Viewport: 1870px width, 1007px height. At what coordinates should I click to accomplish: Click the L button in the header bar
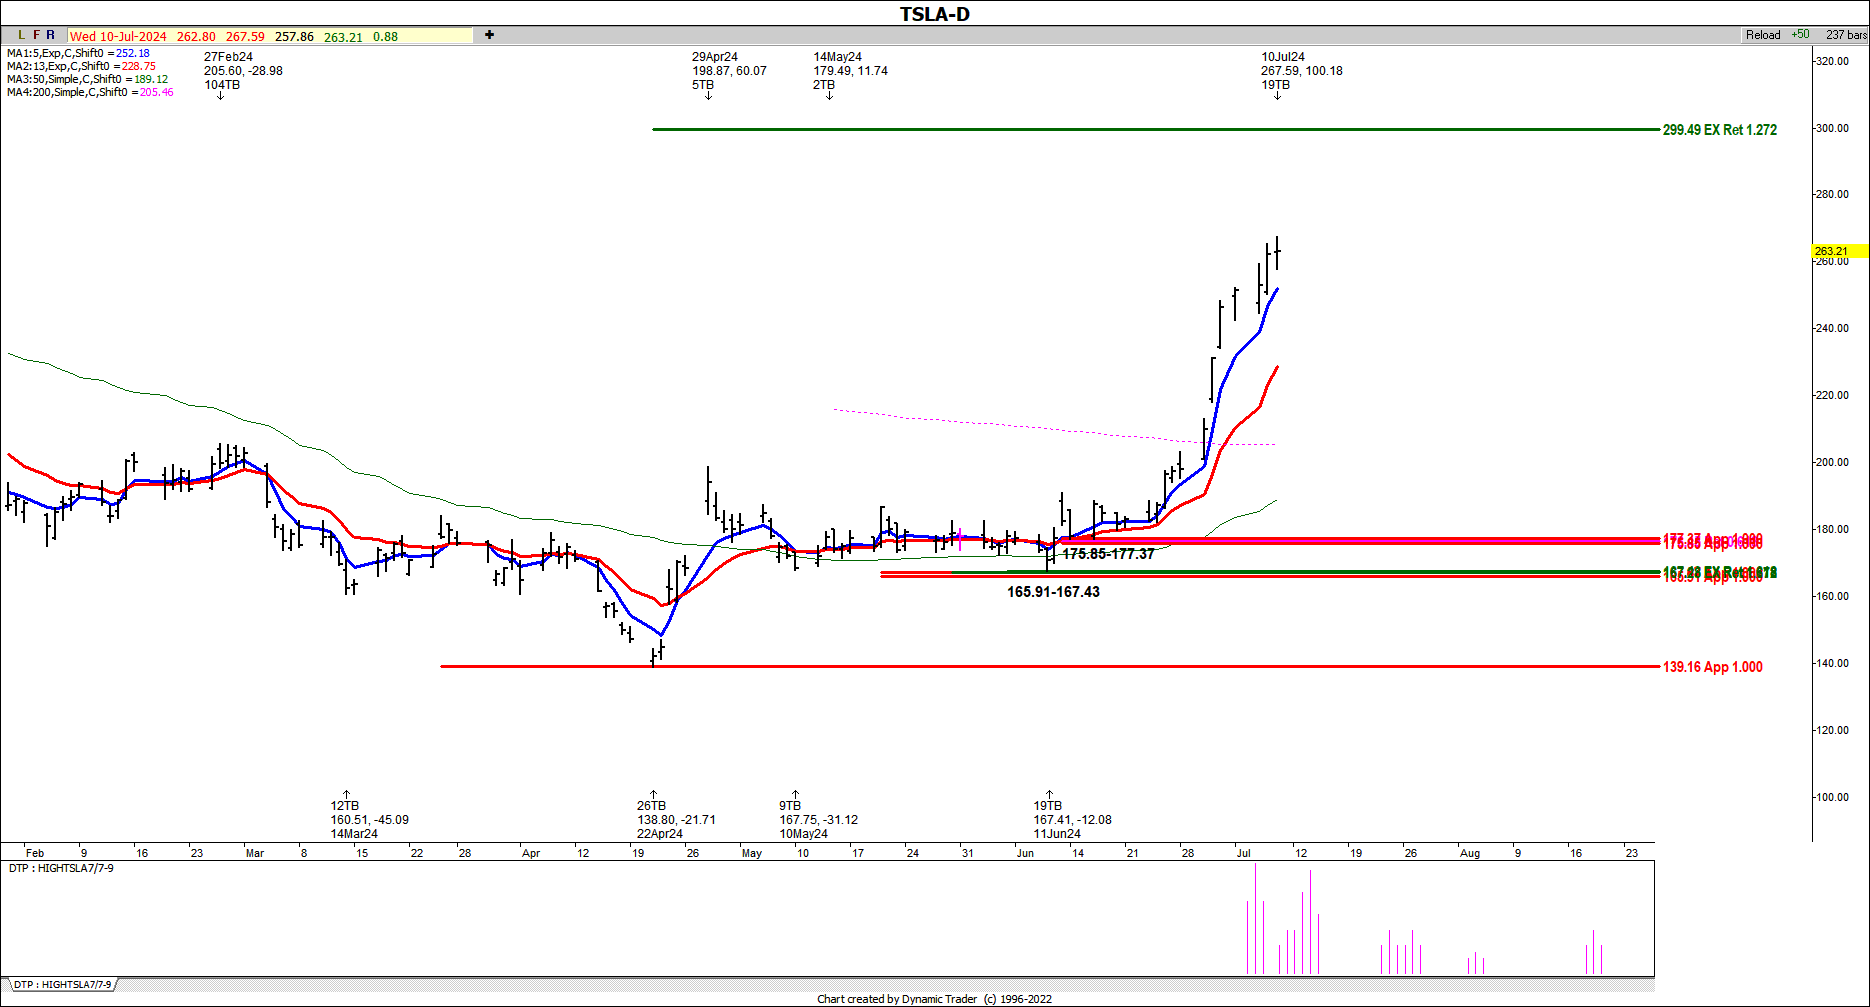pos(22,35)
